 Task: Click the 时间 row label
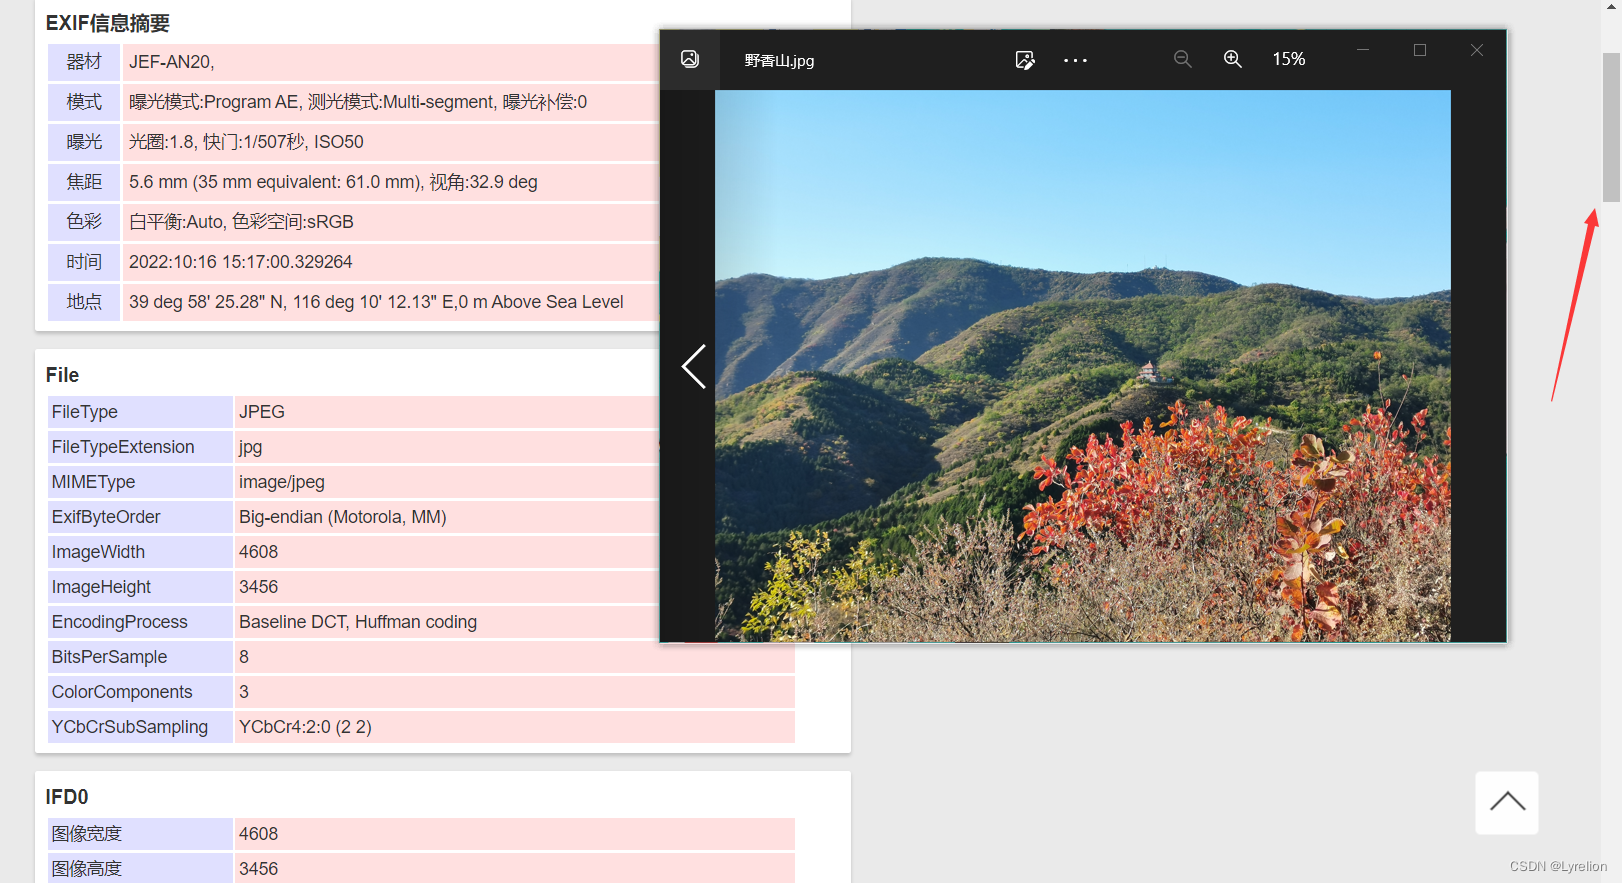pos(84,262)
